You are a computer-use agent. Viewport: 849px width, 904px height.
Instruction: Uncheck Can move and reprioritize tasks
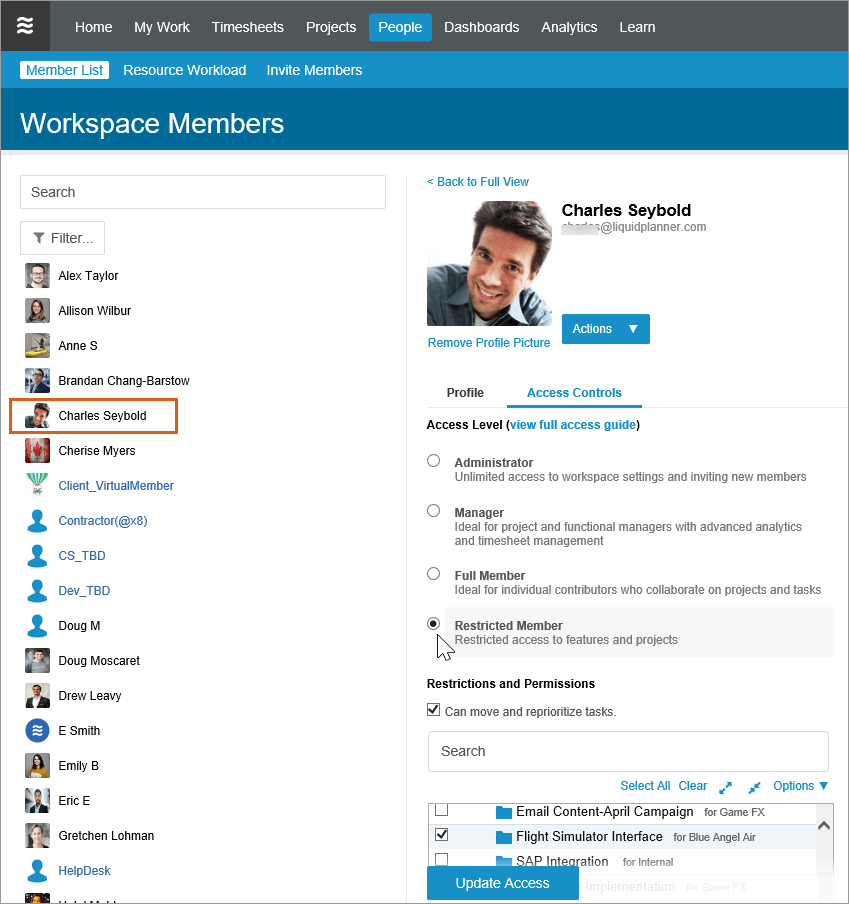[433, 710]
